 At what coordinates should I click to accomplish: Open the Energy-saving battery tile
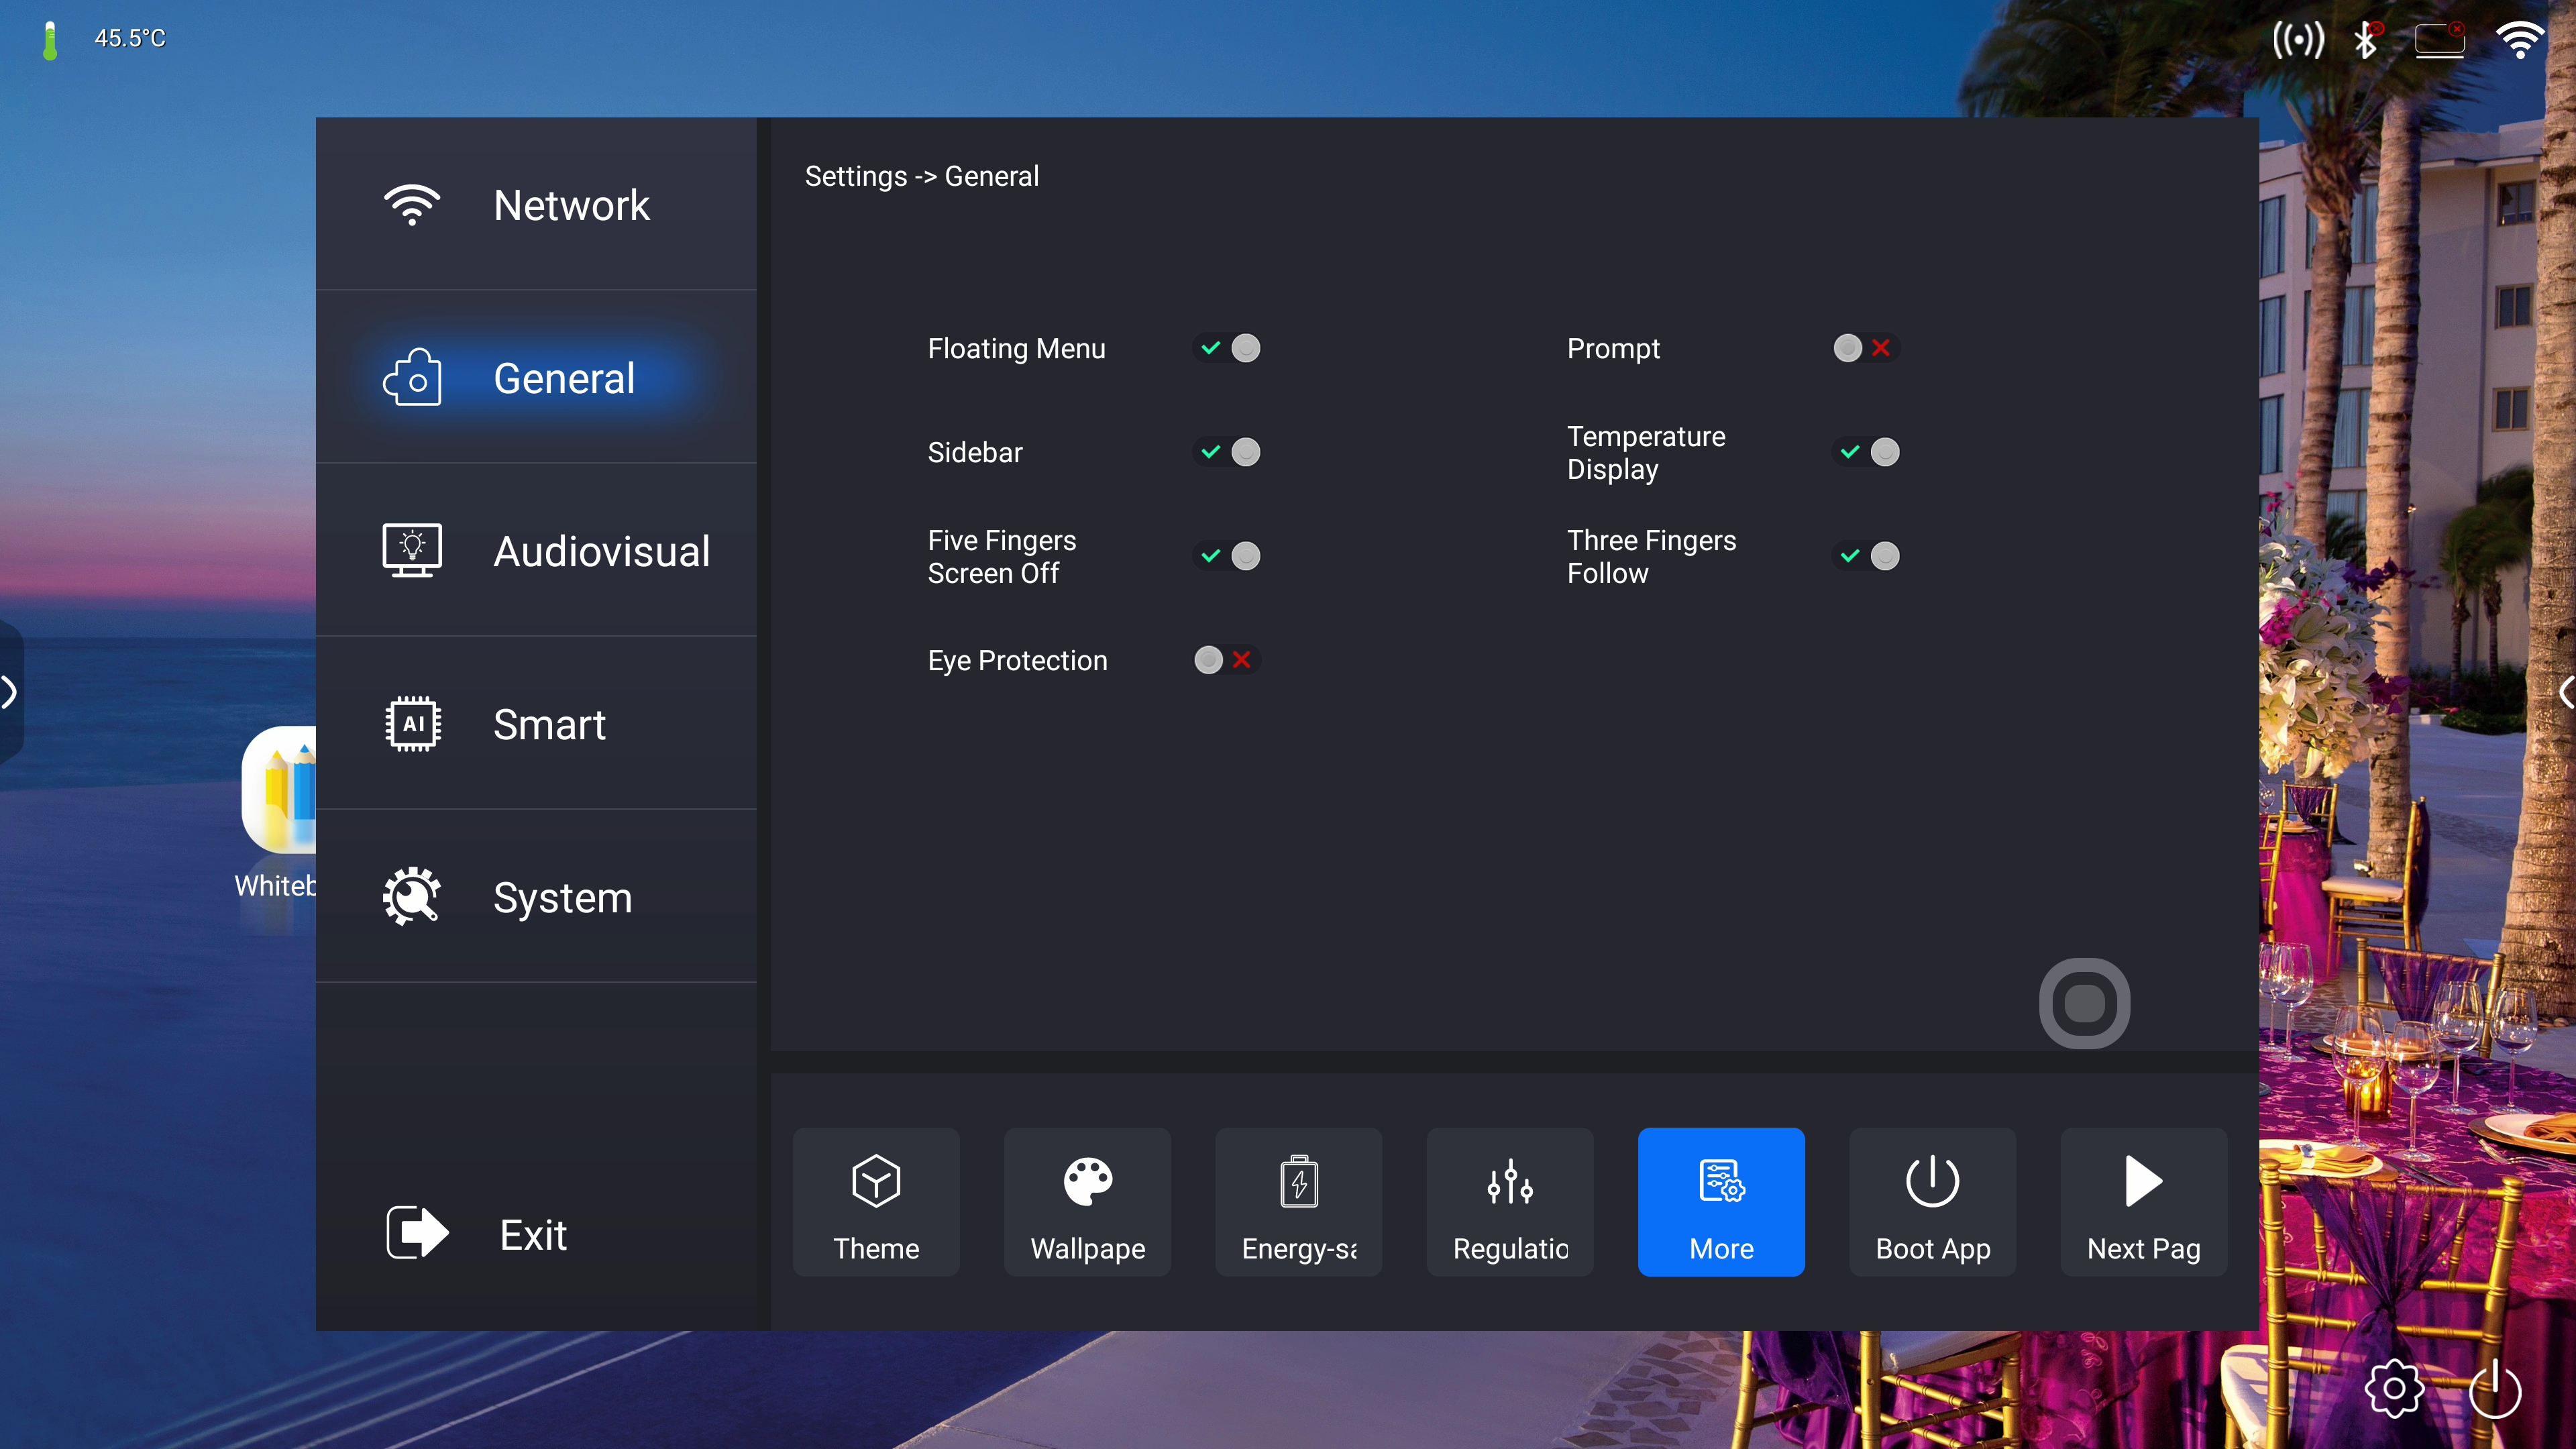point(1298,1201)
